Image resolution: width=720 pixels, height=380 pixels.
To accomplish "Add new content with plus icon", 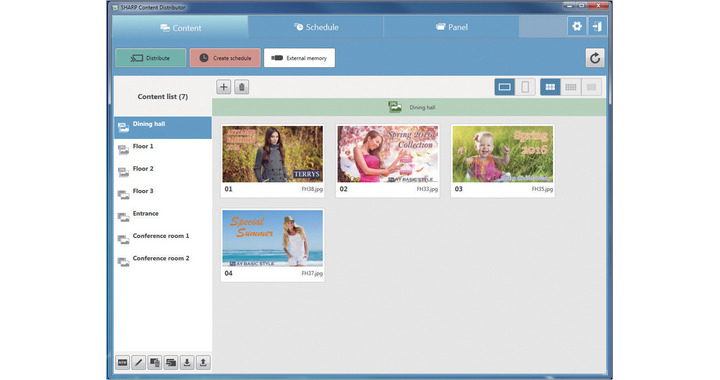I will tap(224, 87).
